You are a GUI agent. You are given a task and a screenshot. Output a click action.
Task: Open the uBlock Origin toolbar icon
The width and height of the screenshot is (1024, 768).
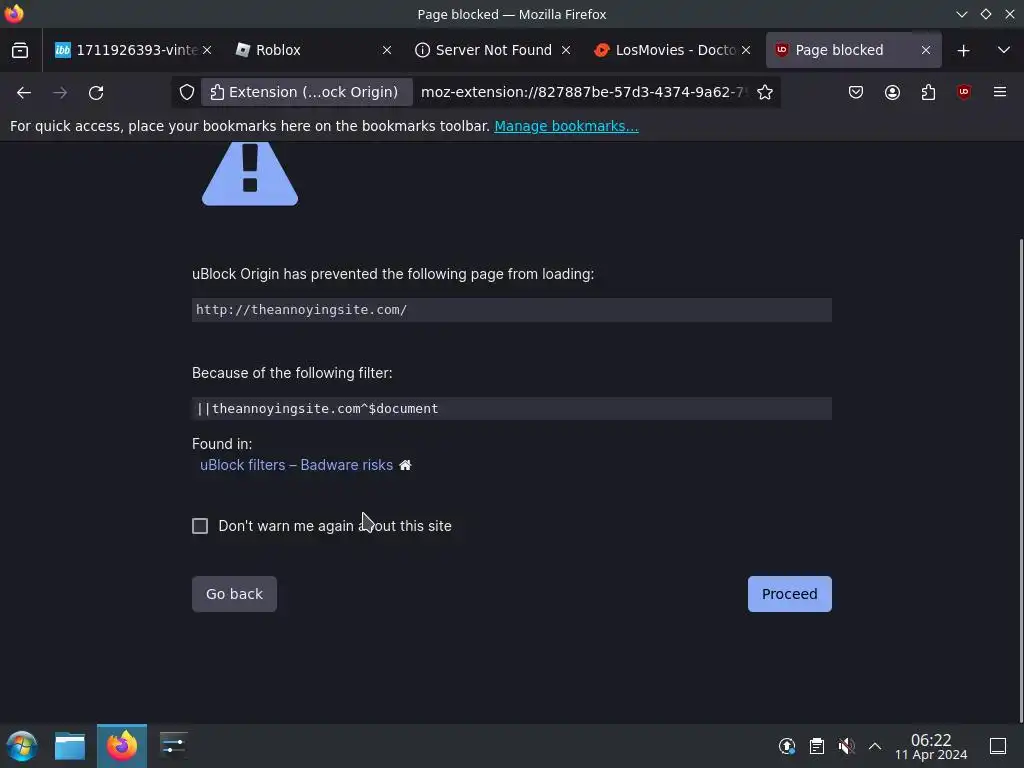[964, 92]
